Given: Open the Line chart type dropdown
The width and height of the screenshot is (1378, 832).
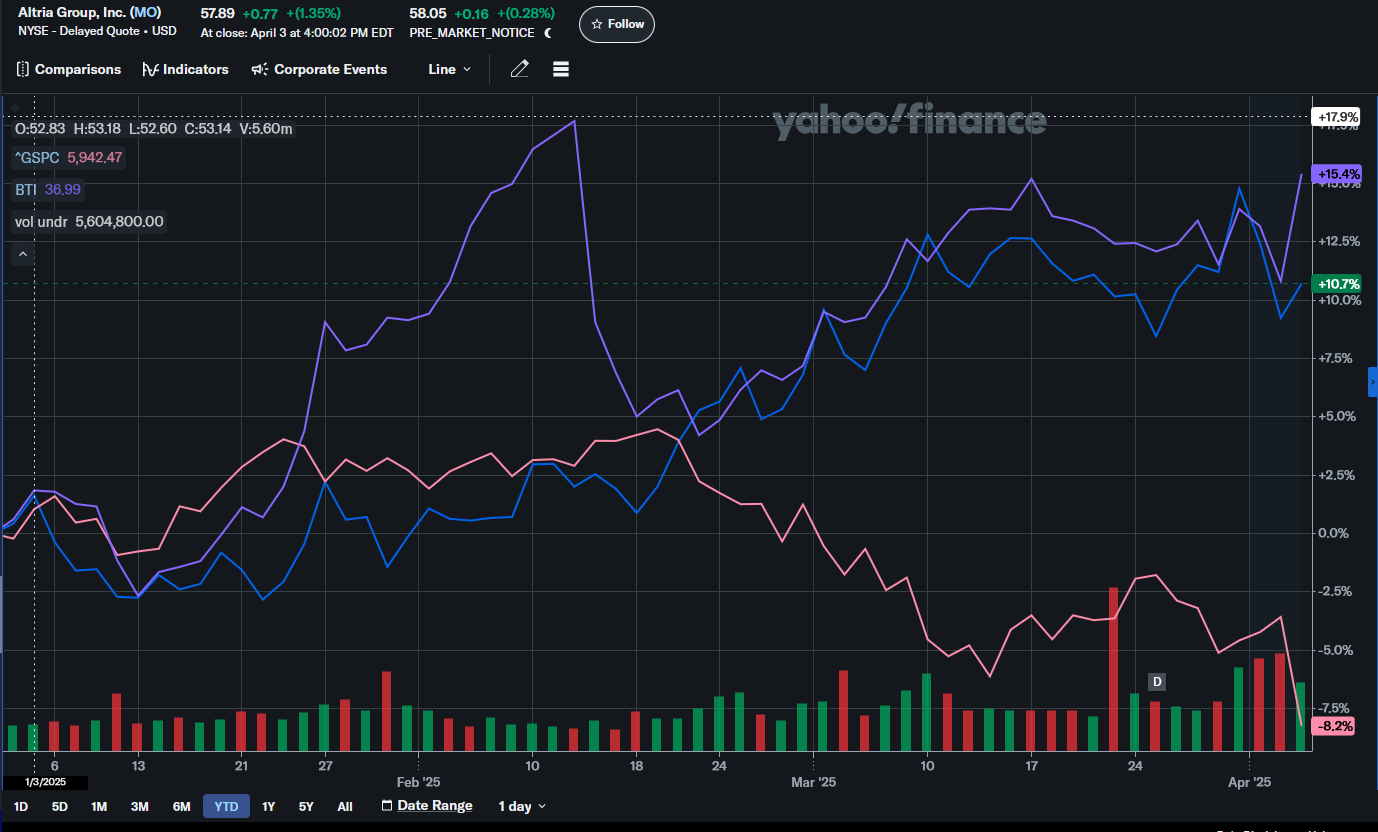Looking at the screenshot, I should [x=449, y=69].
